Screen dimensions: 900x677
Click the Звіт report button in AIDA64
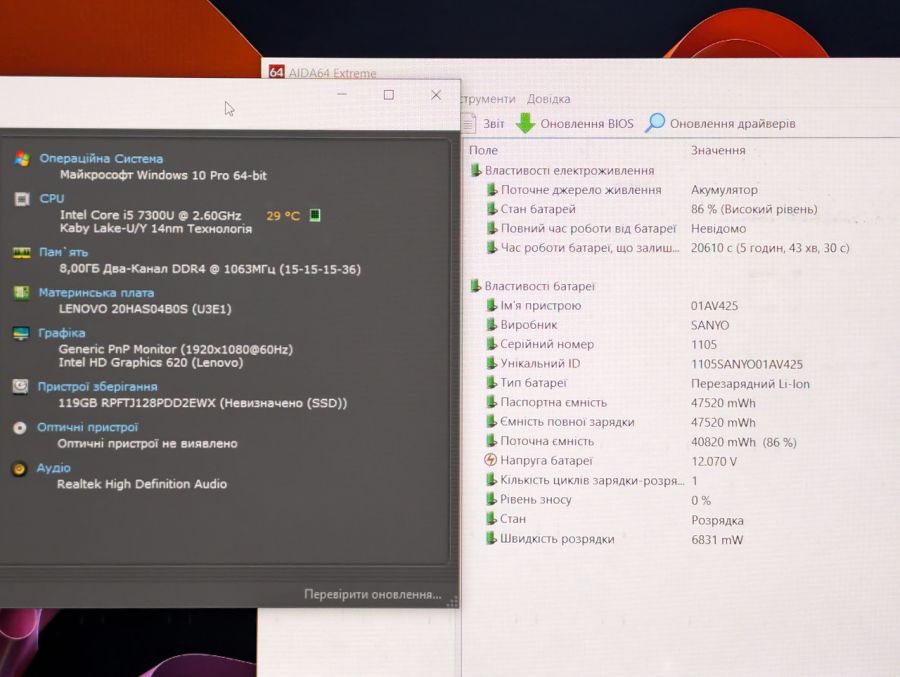pos(483,123)
